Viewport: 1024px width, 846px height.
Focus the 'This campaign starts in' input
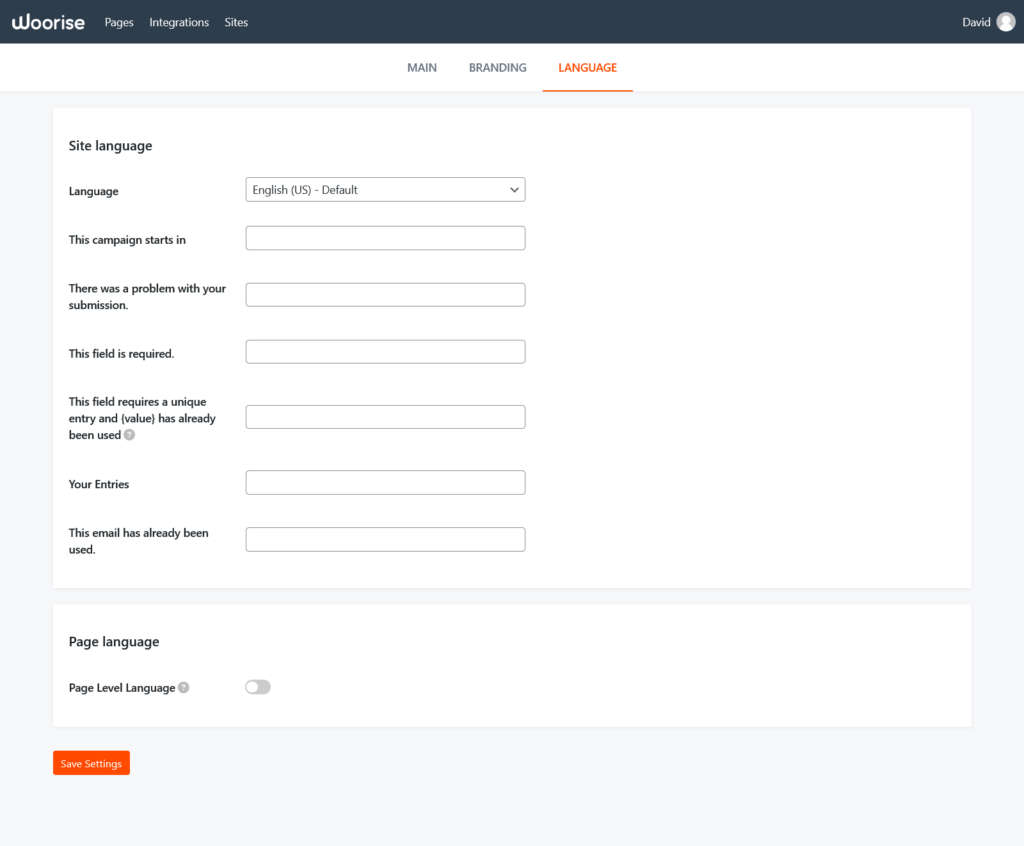pyautogui.click(x=385, y=238)
